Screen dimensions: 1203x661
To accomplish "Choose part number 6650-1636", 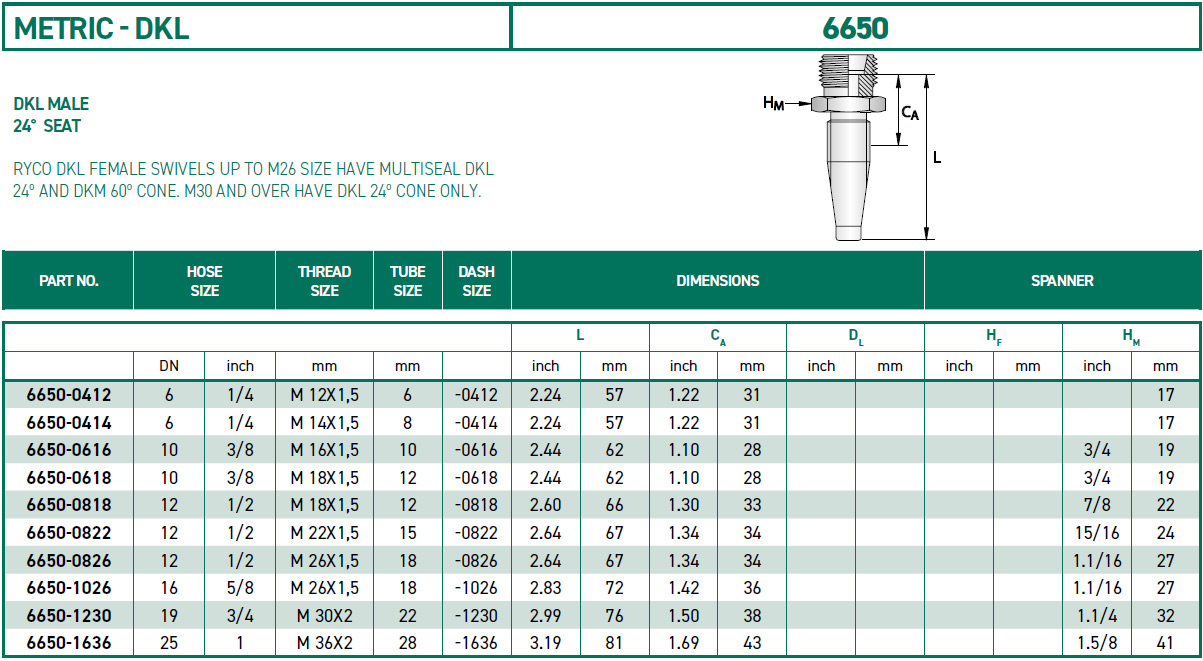I will tap(68, 643).
